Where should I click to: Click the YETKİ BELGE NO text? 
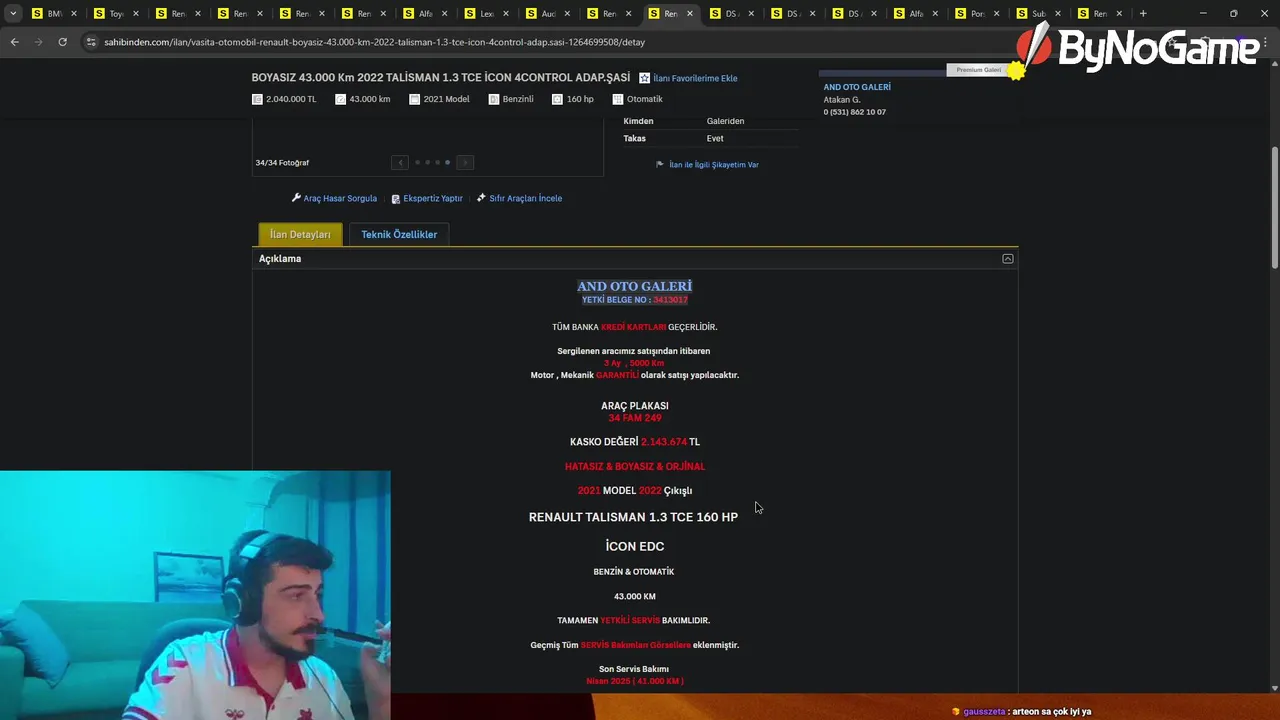(x=635, y=300)
